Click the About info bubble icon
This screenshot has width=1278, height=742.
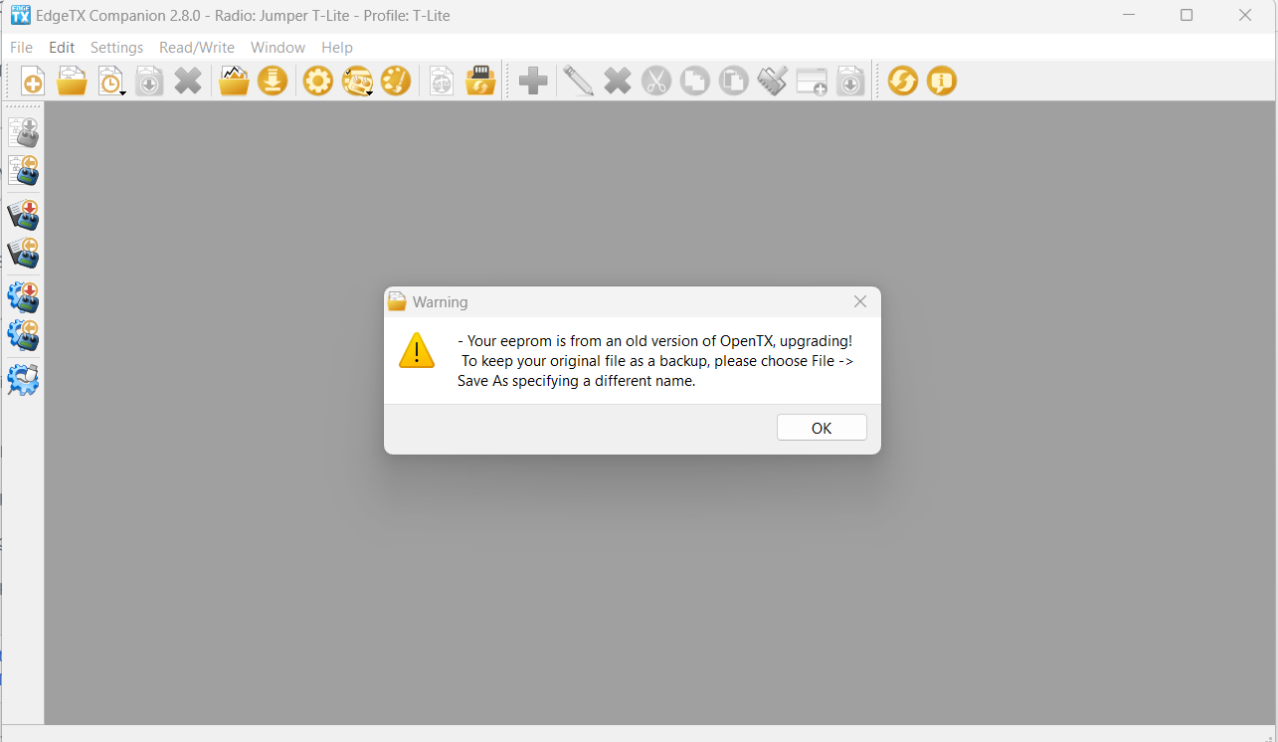[942, 81]
